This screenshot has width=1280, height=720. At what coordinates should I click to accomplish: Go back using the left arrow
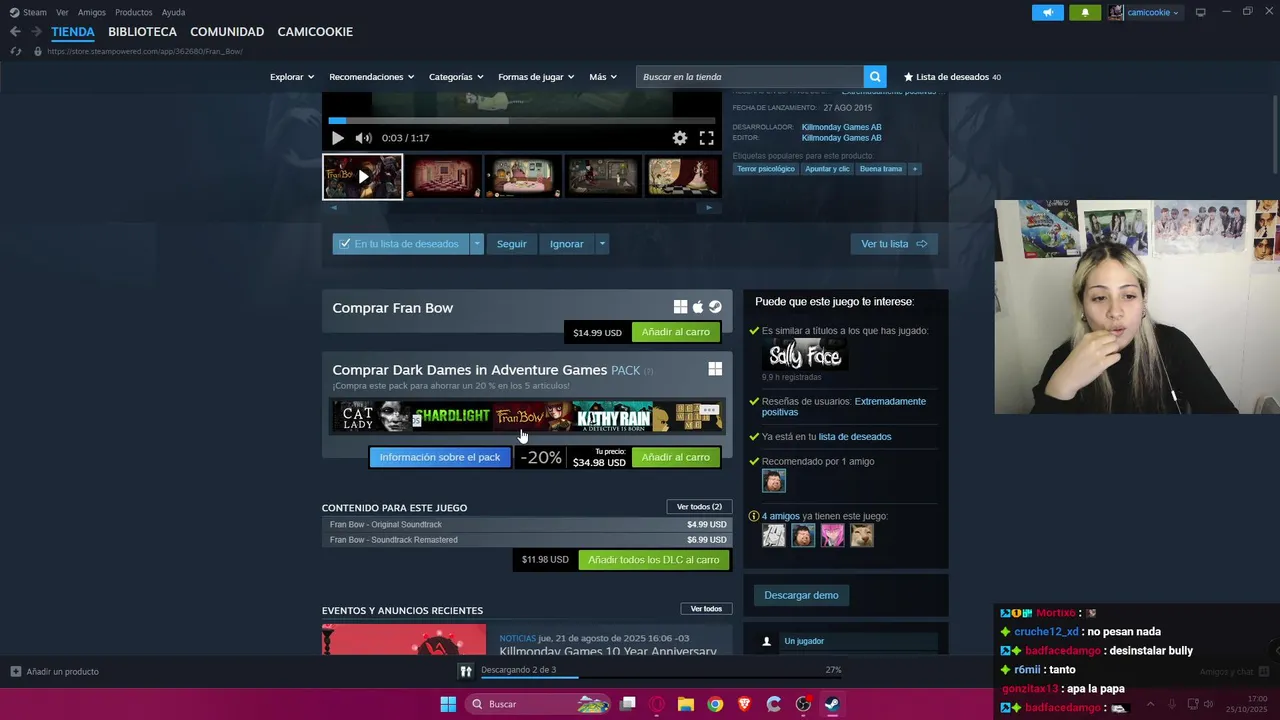click(x=15, y=32)
